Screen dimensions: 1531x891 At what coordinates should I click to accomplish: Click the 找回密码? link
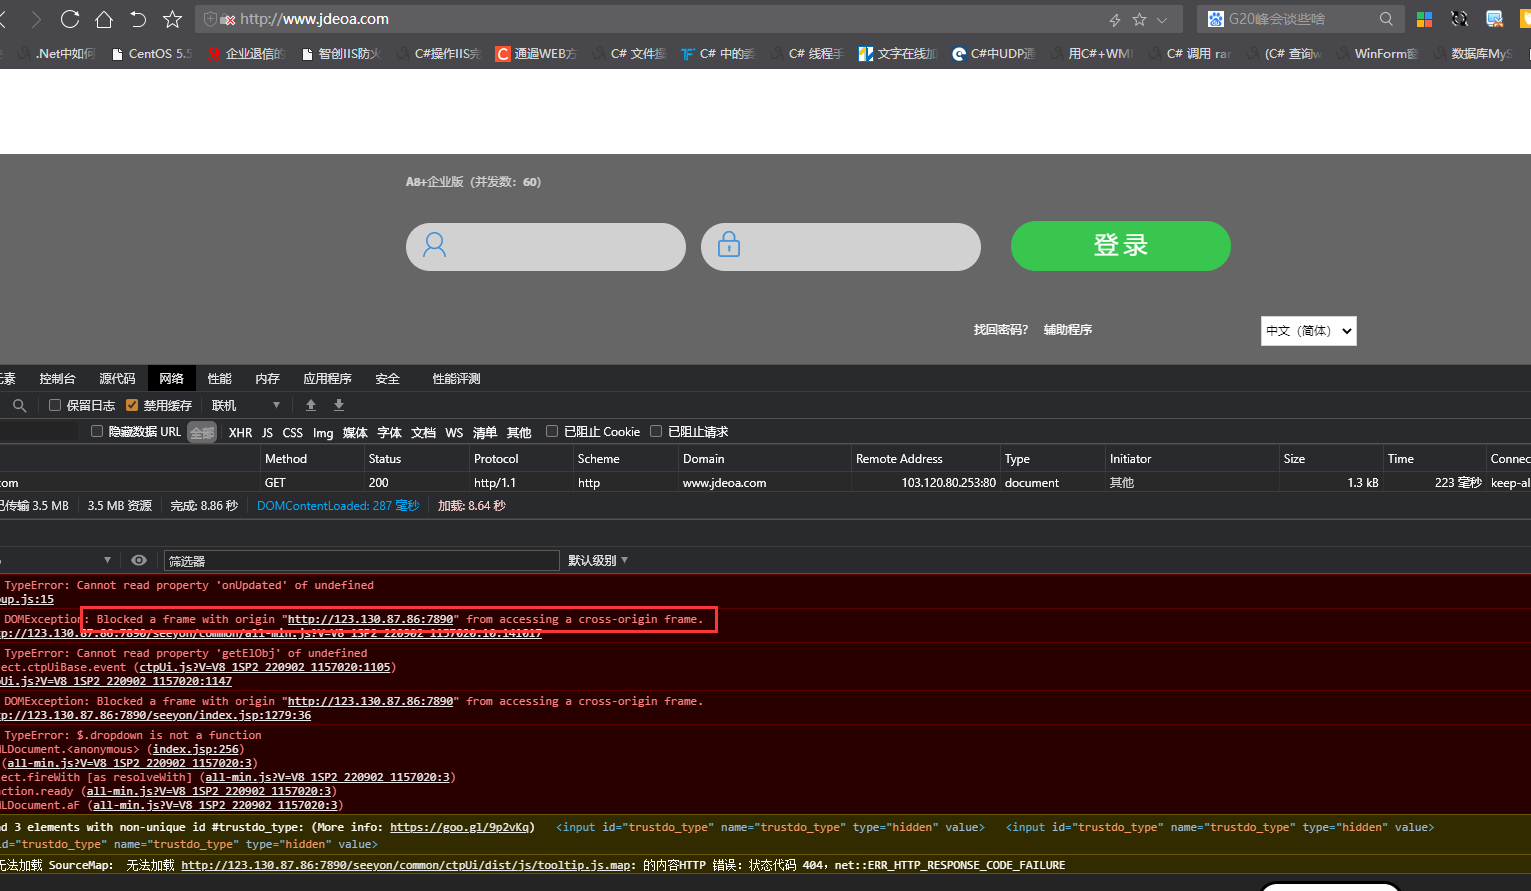(x=1000, y=330)
